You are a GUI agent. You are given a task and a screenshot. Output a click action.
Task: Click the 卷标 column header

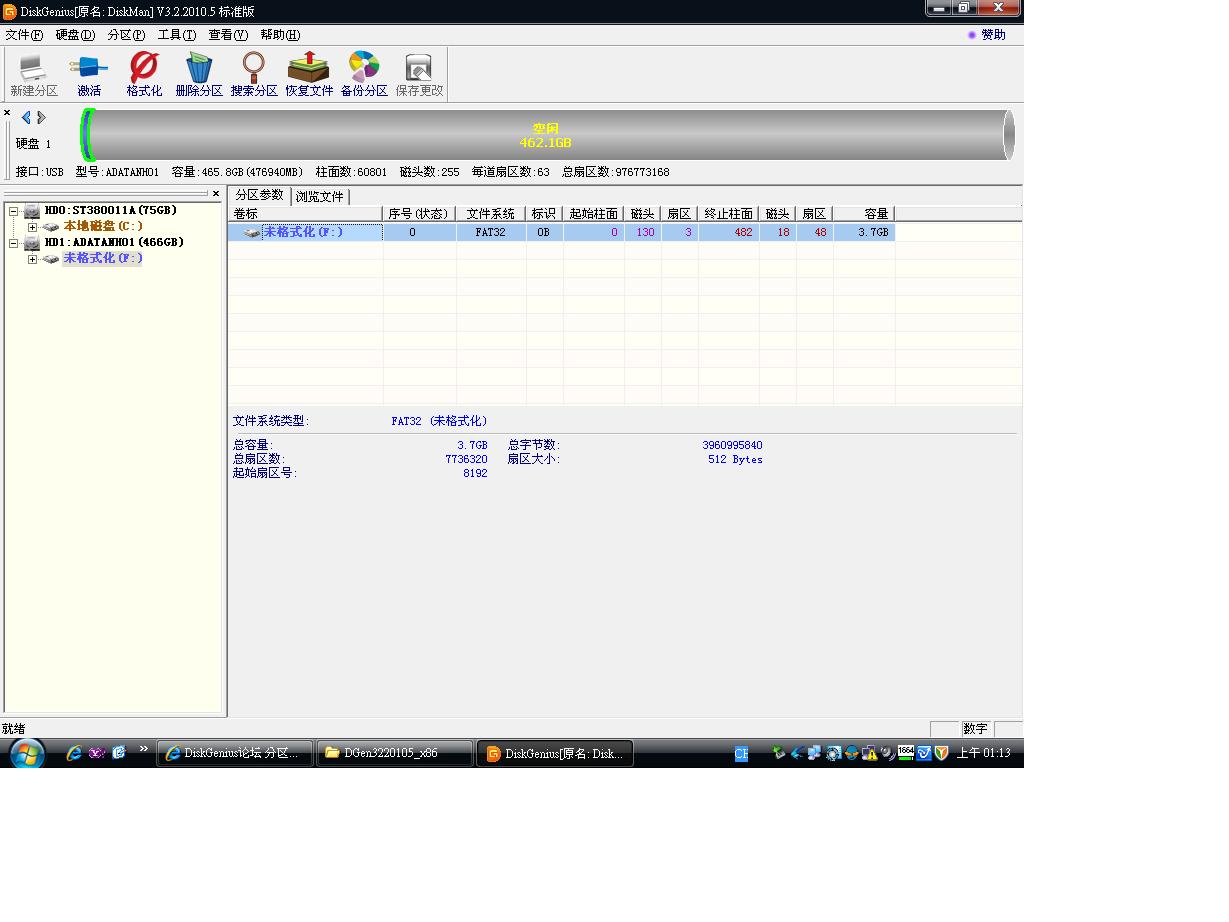[306, 214]
